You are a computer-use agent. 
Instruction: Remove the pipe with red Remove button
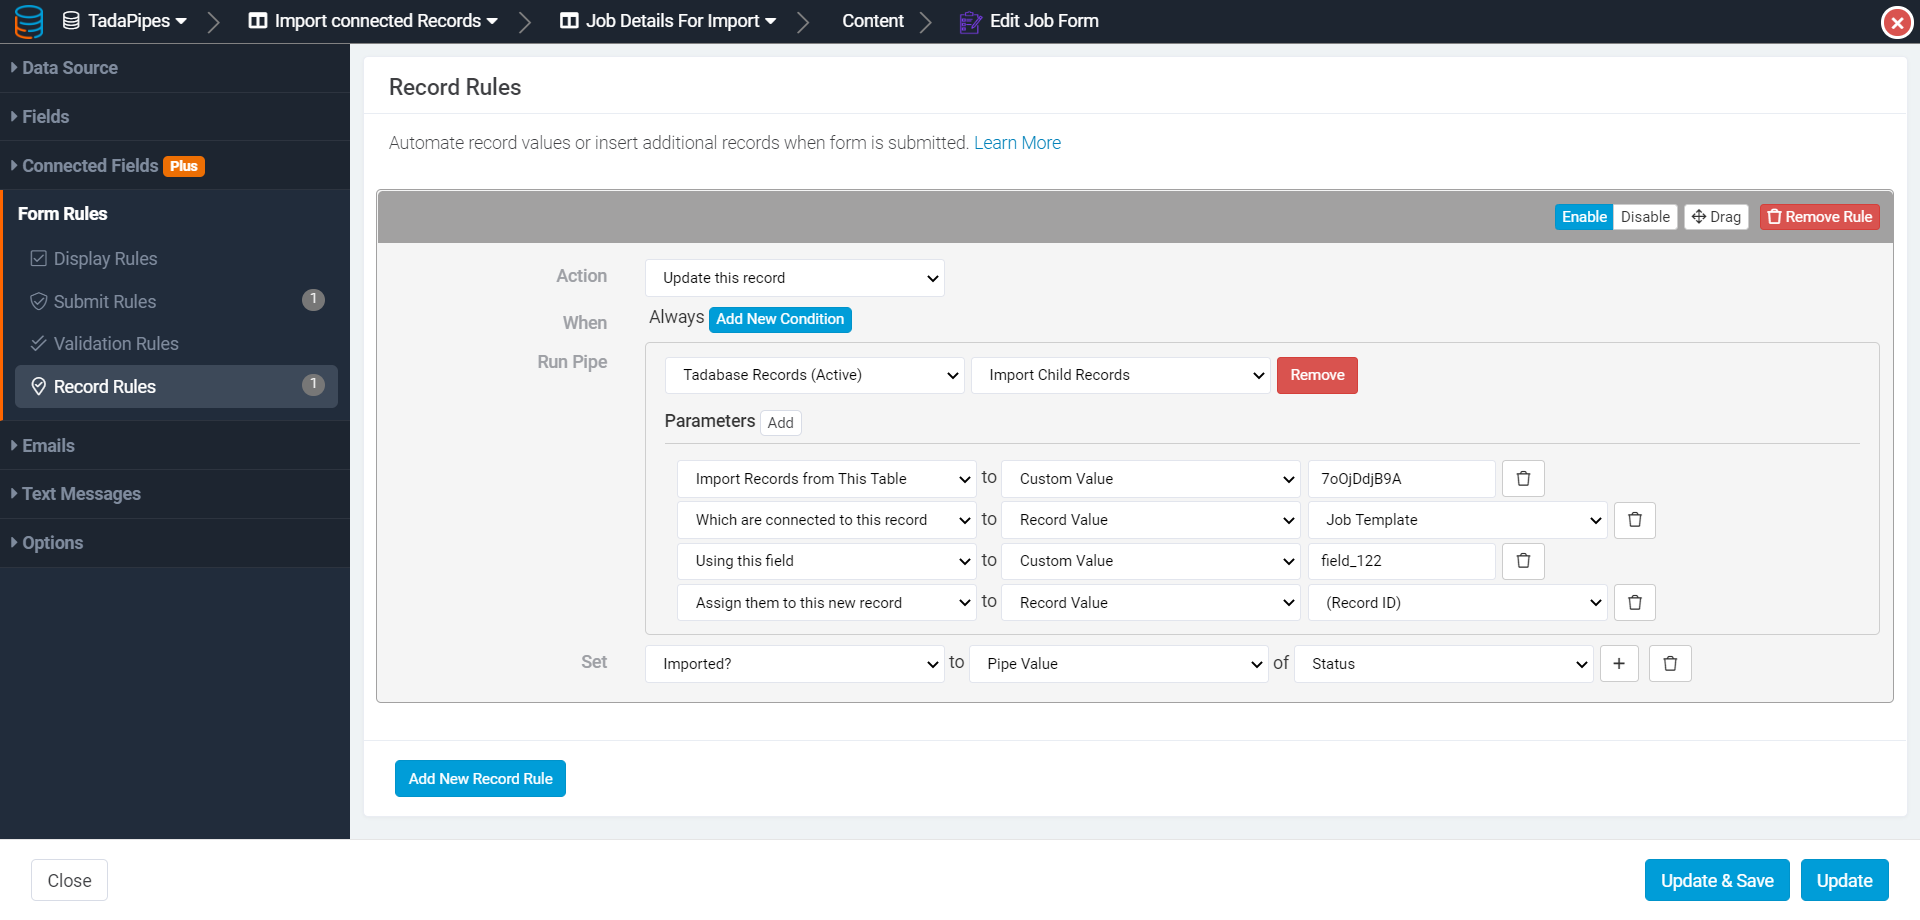click(x=1317, y=375)
